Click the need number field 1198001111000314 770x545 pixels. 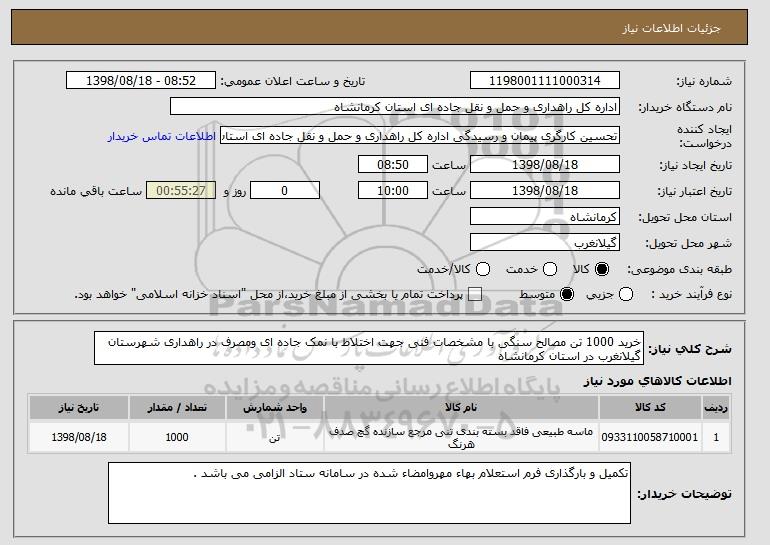pos(545,81)
